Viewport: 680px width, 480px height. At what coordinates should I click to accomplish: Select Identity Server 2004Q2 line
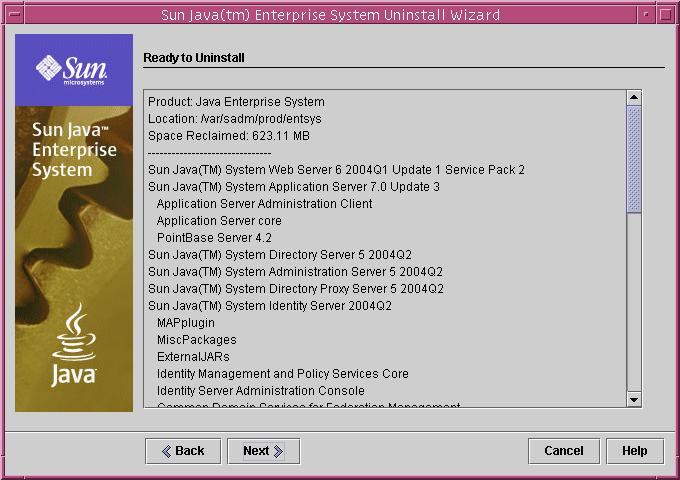tap(270, 306)
